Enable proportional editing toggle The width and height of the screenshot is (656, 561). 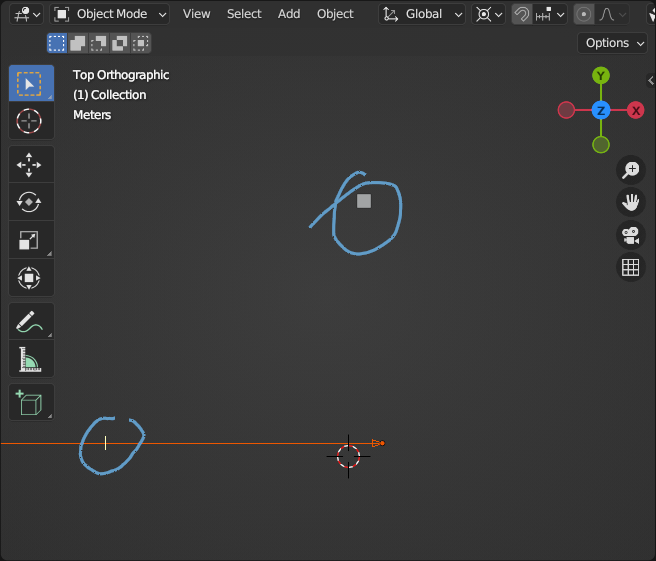pyautogui.click(x=584, y=14)
